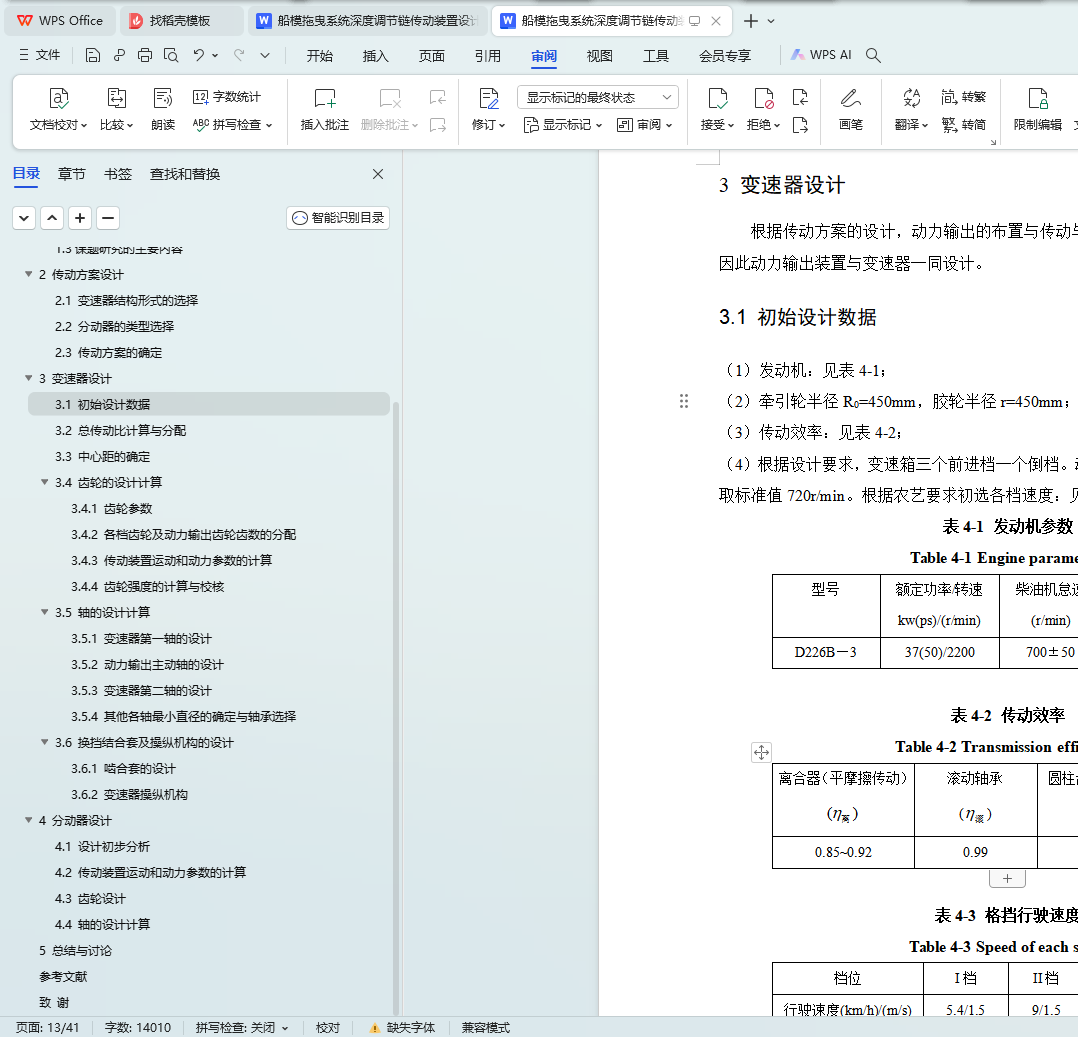The width and height of the screenshot is (1078, 1037).
Task: Open the 显示标记的最终状态 combo box
Action: [597, 97]
